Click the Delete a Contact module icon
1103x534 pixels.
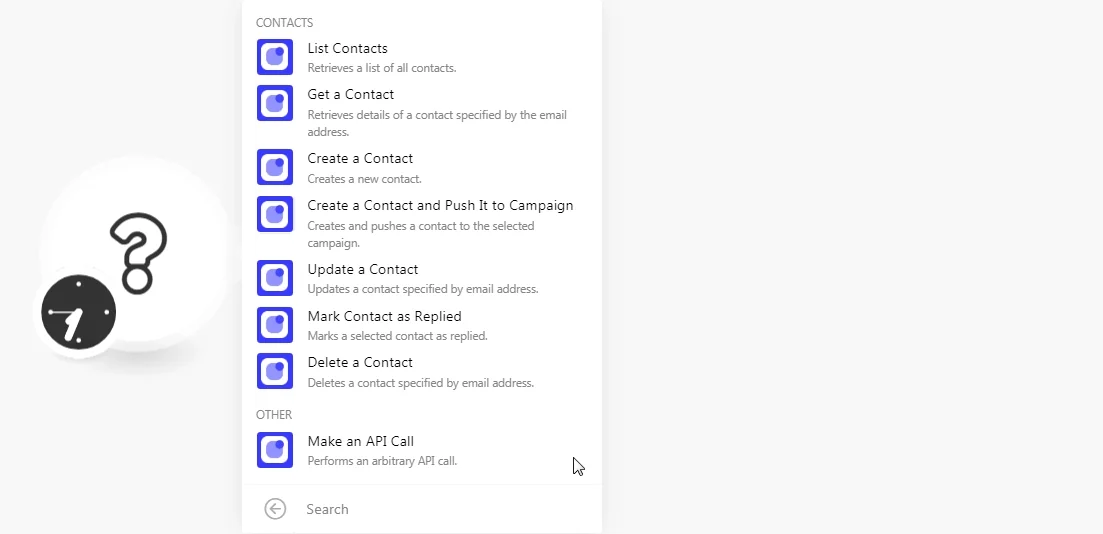click(274, 371)
